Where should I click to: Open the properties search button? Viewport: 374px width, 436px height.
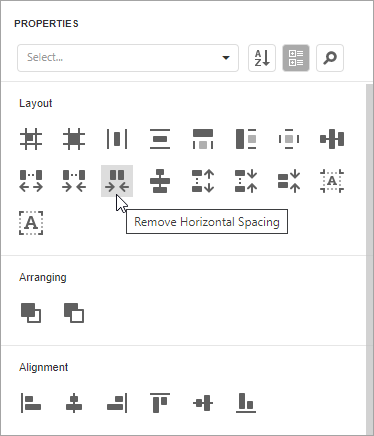(330, 58)
